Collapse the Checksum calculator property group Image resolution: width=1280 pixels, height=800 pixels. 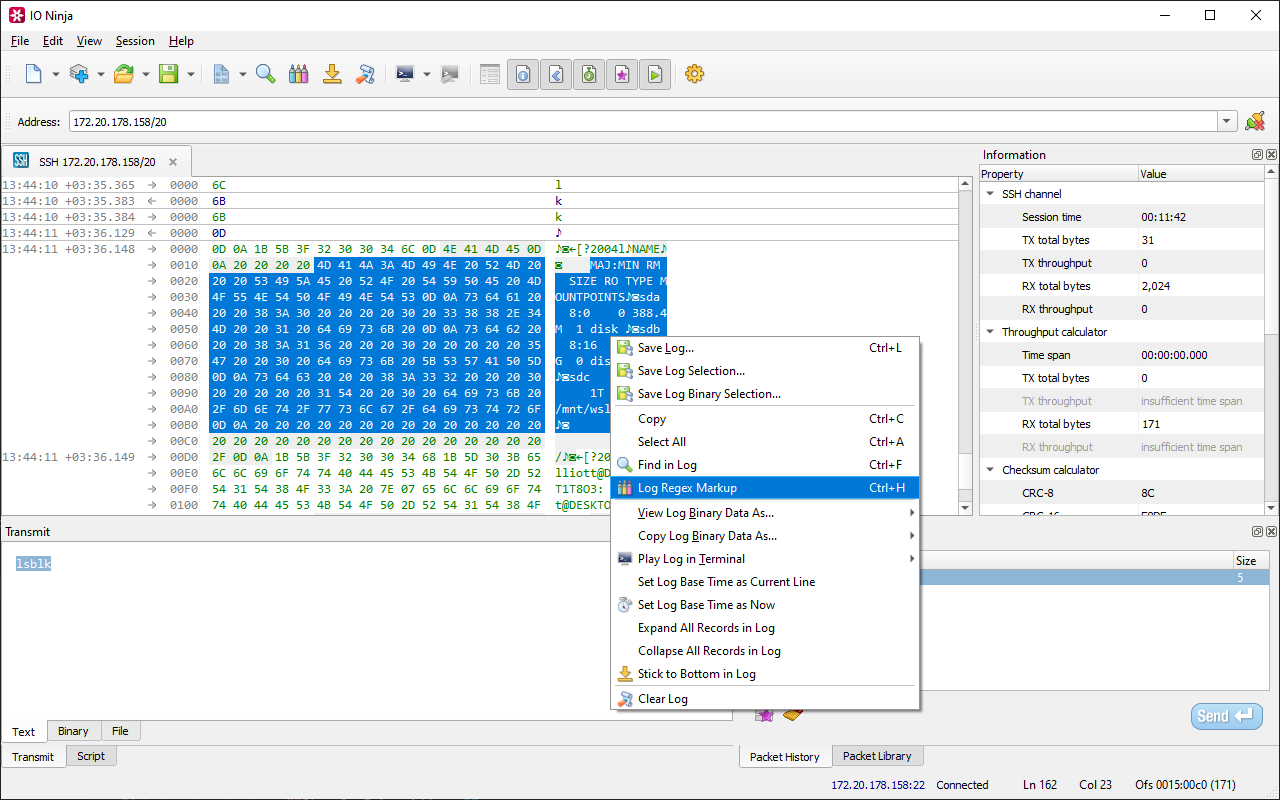point(990,470)
